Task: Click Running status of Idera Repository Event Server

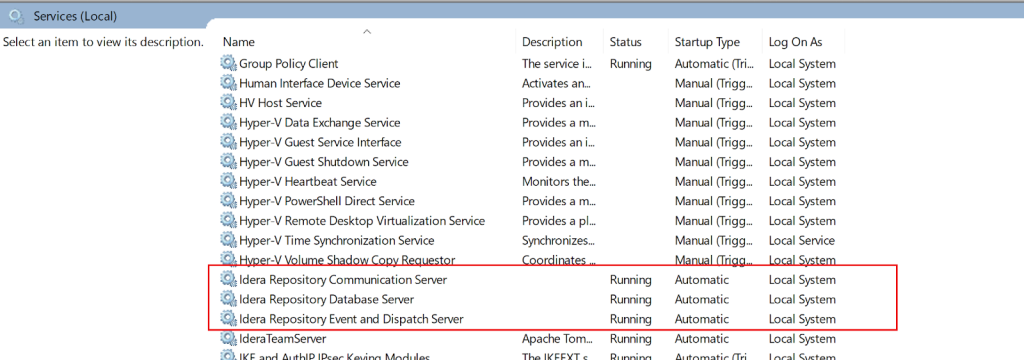Action: click(x=631, y=319)
